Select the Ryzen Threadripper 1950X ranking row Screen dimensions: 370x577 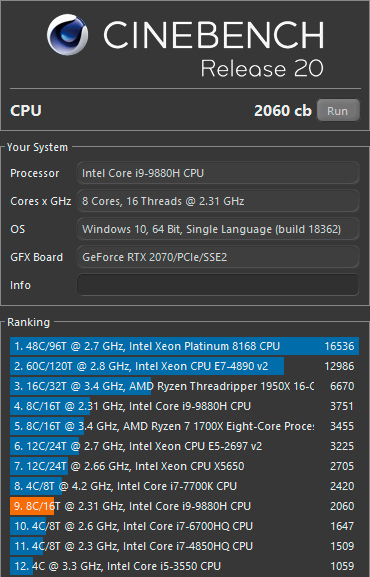tap(184, 386)
